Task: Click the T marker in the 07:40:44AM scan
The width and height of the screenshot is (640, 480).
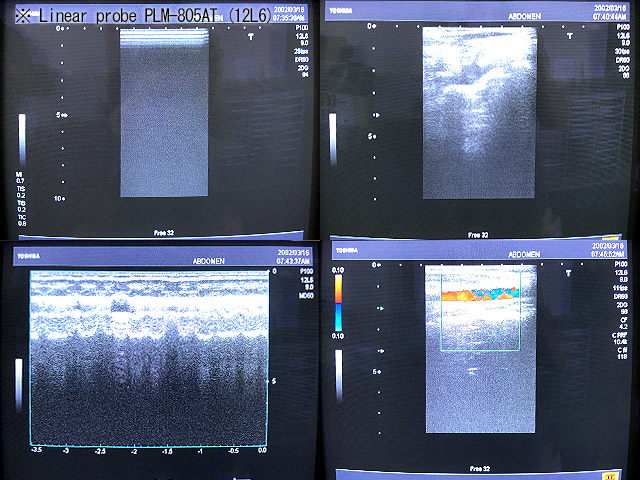Action: [x=570, y=36]
